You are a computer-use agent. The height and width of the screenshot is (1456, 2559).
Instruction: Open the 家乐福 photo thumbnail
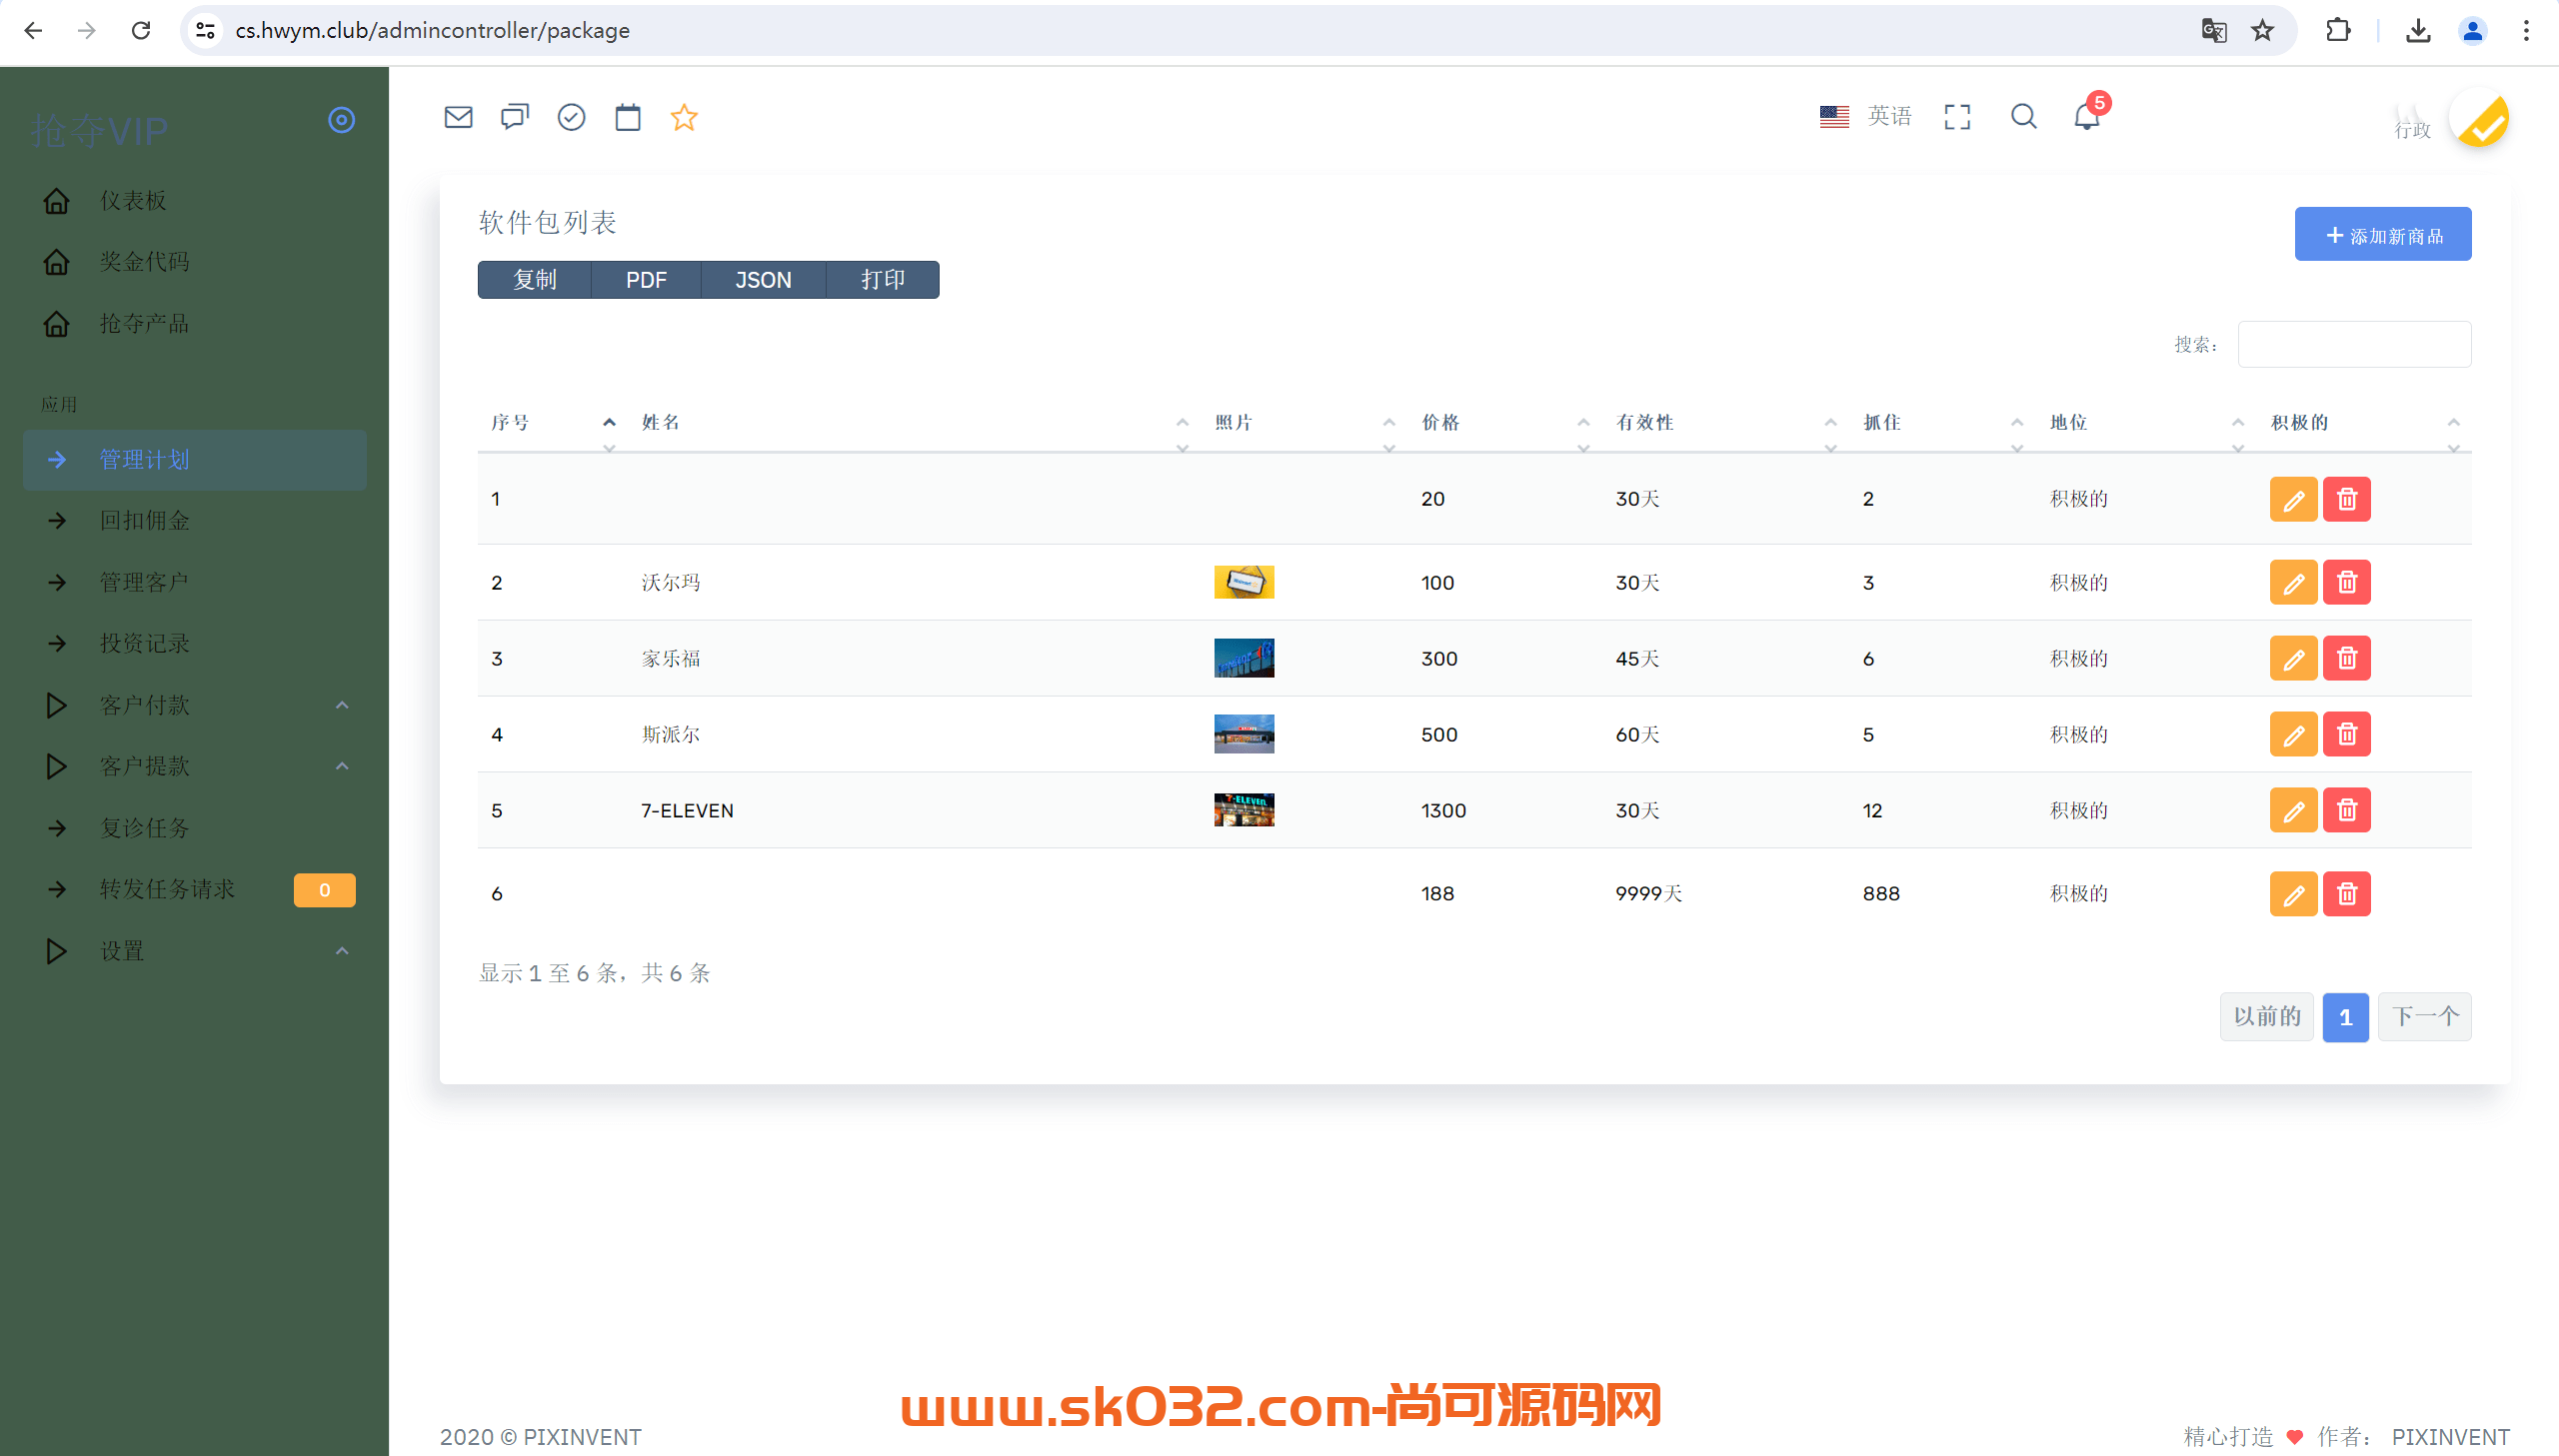coord(1244,658)
